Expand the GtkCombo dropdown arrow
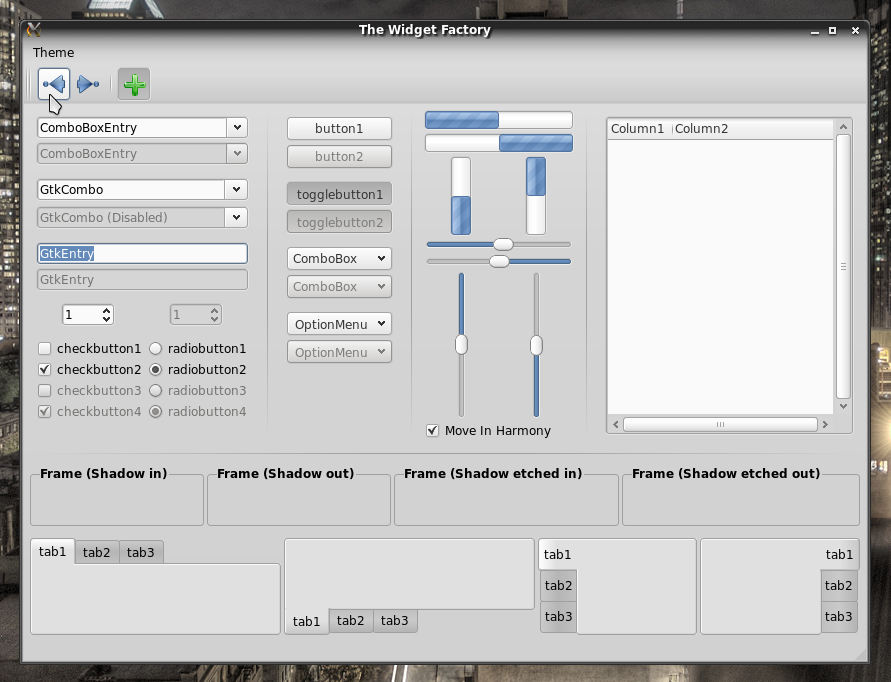Image resolution: width=891 pixels, height=682 pixels. coord(236,189)
